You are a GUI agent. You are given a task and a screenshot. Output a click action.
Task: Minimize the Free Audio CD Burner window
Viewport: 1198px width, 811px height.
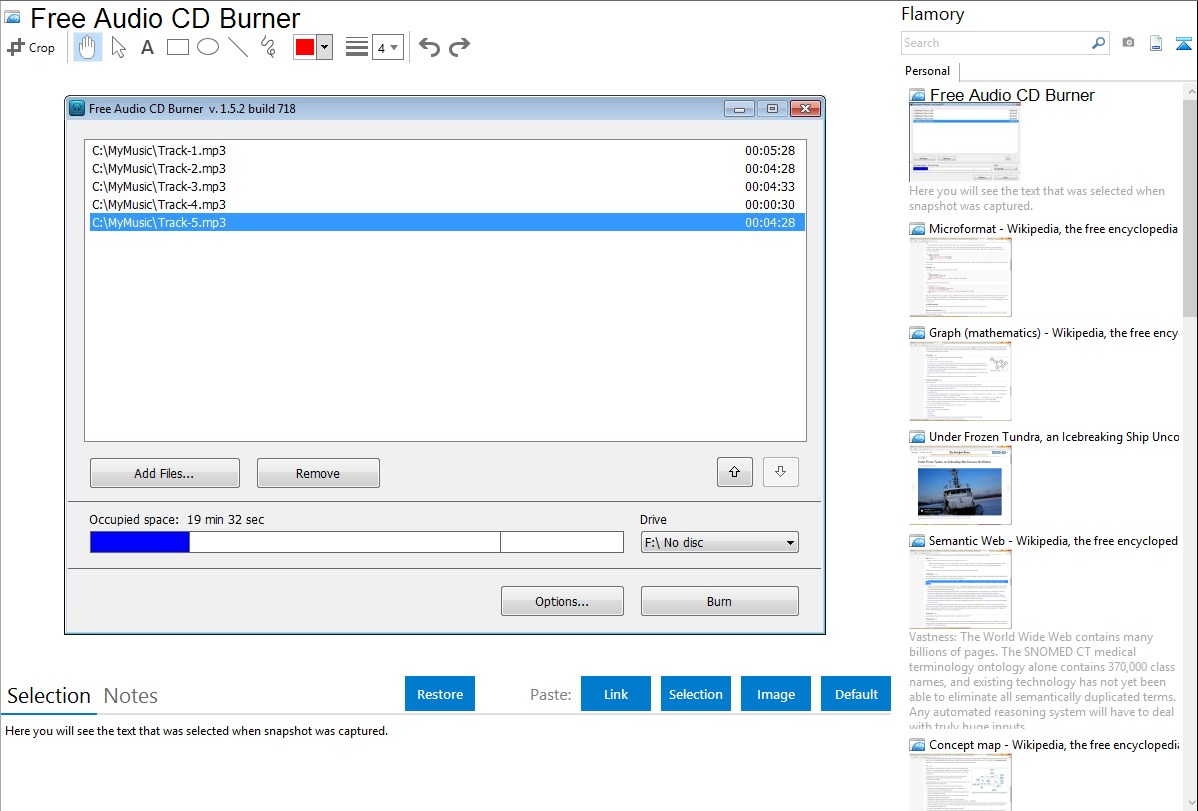click(739, 109)
